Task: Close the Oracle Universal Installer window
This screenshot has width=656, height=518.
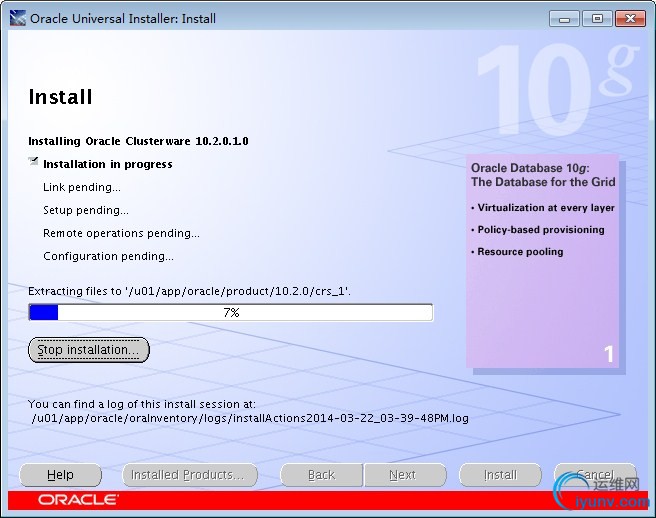Action: [x=630, y=19]
